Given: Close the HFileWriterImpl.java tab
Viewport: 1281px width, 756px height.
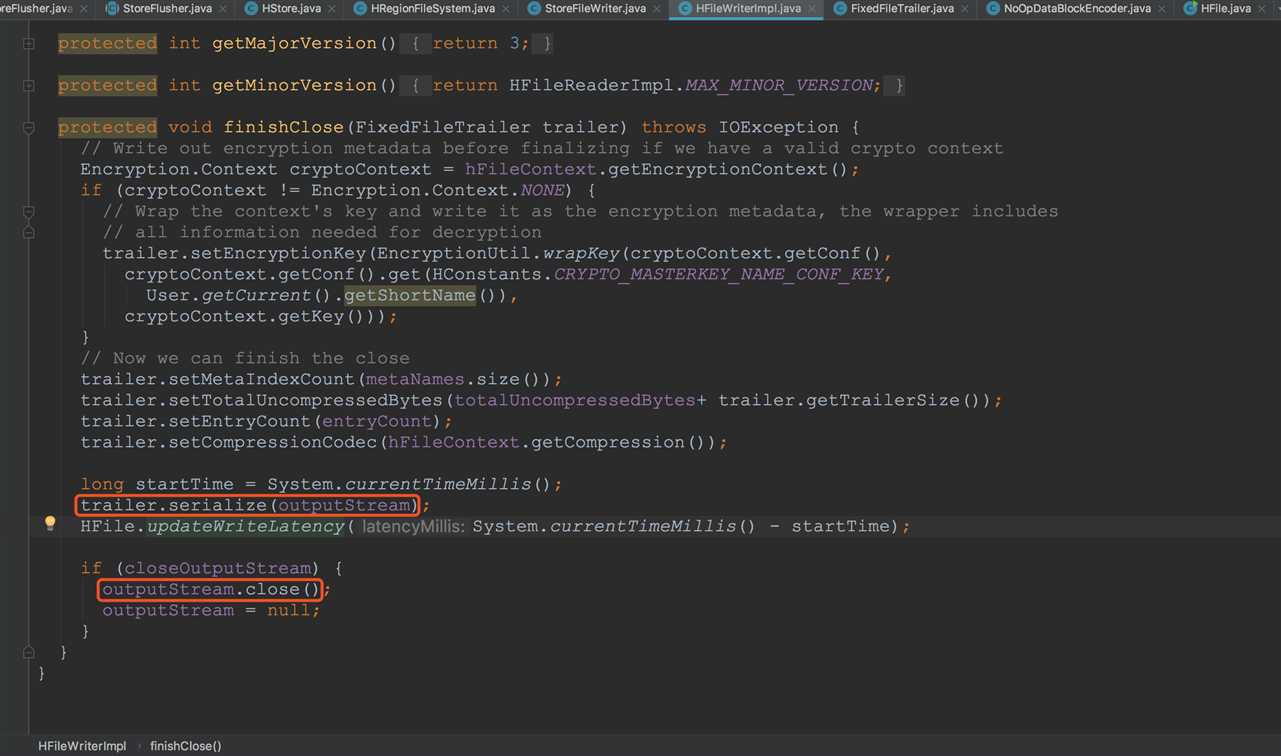Looking at the screenshot, I should tap(811, 9).
